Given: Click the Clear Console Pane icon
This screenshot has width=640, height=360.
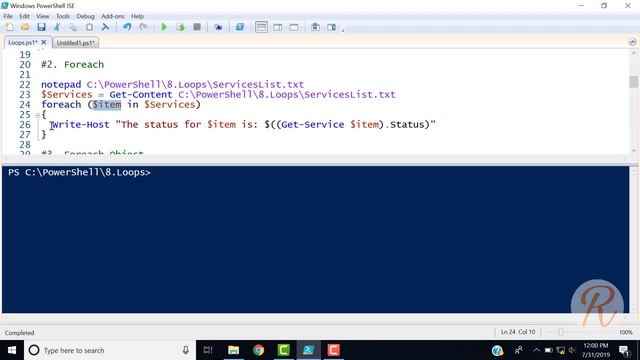Looking at the screenshot, I should [x=105, y=27].
